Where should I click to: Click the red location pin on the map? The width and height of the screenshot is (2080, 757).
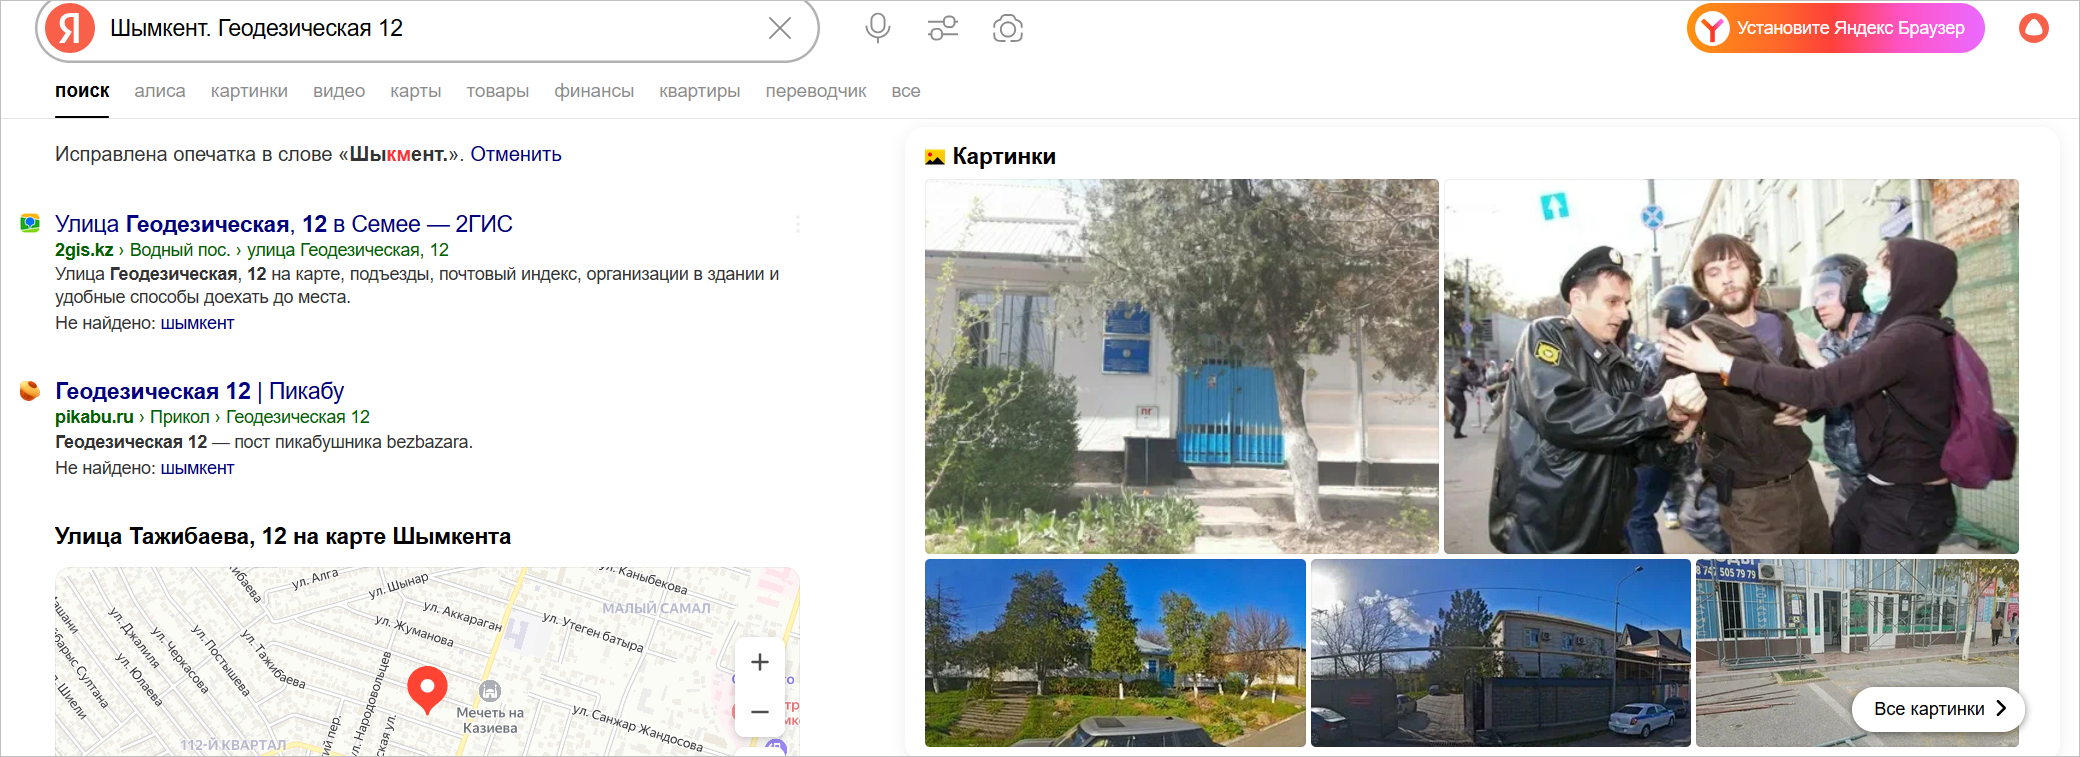click(x=427, y=690)
